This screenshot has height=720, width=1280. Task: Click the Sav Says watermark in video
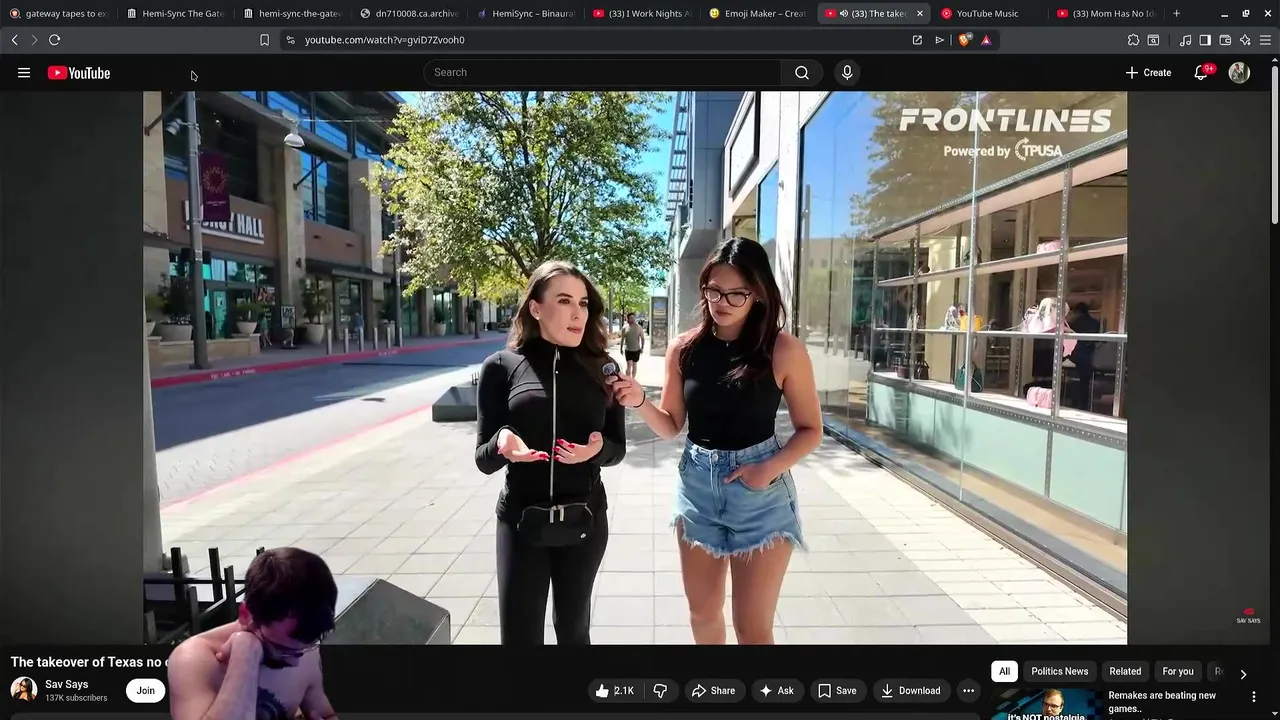pyautogui.click(x=1248, y=616)
